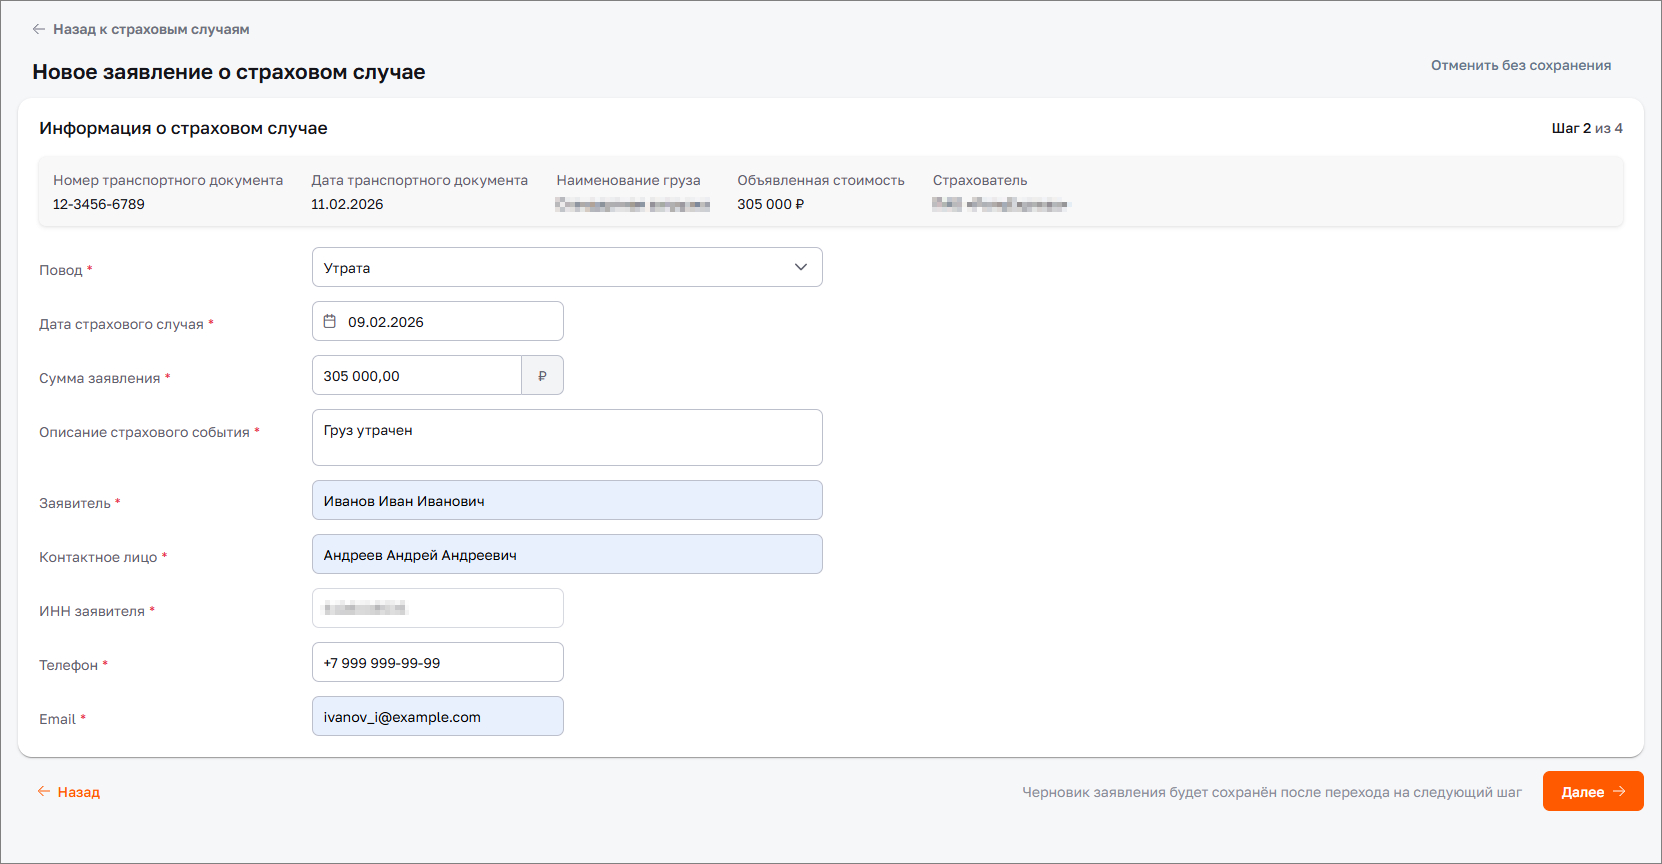Focus the ИНН заявителя field
Viewport: 1662px width, 864px height.
438,609
